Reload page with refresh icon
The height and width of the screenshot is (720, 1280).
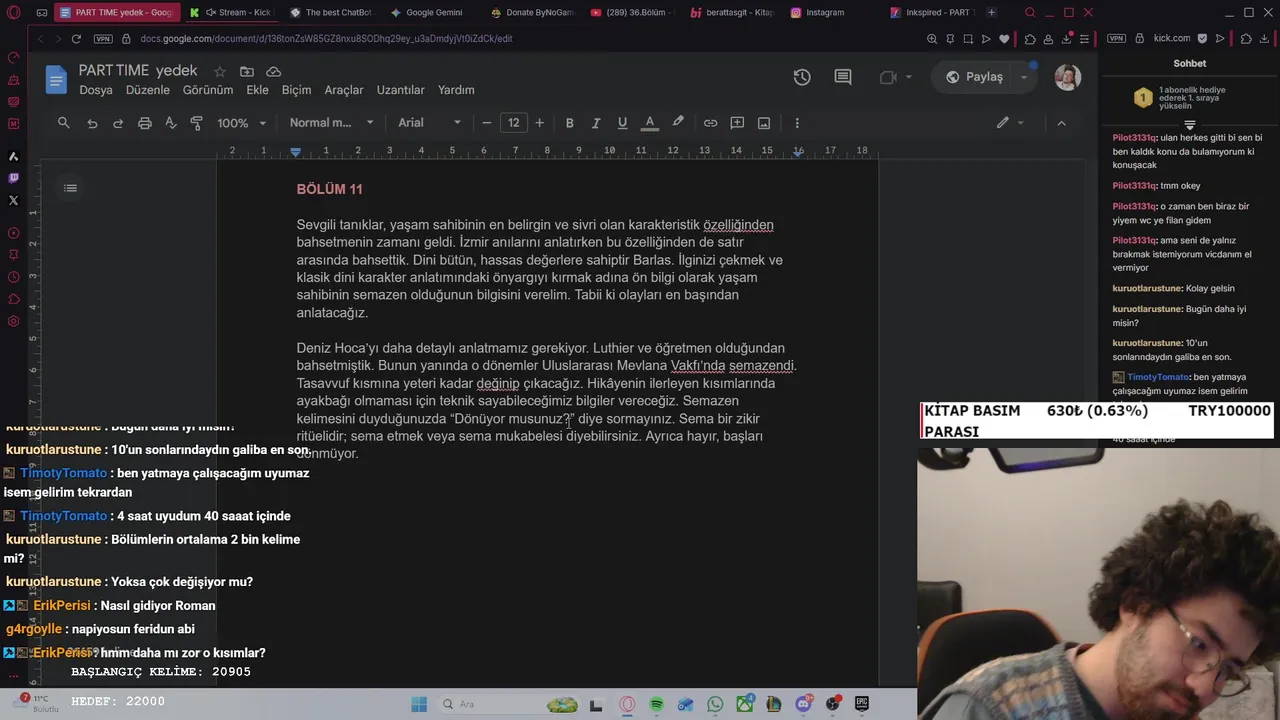pos(76,38)
